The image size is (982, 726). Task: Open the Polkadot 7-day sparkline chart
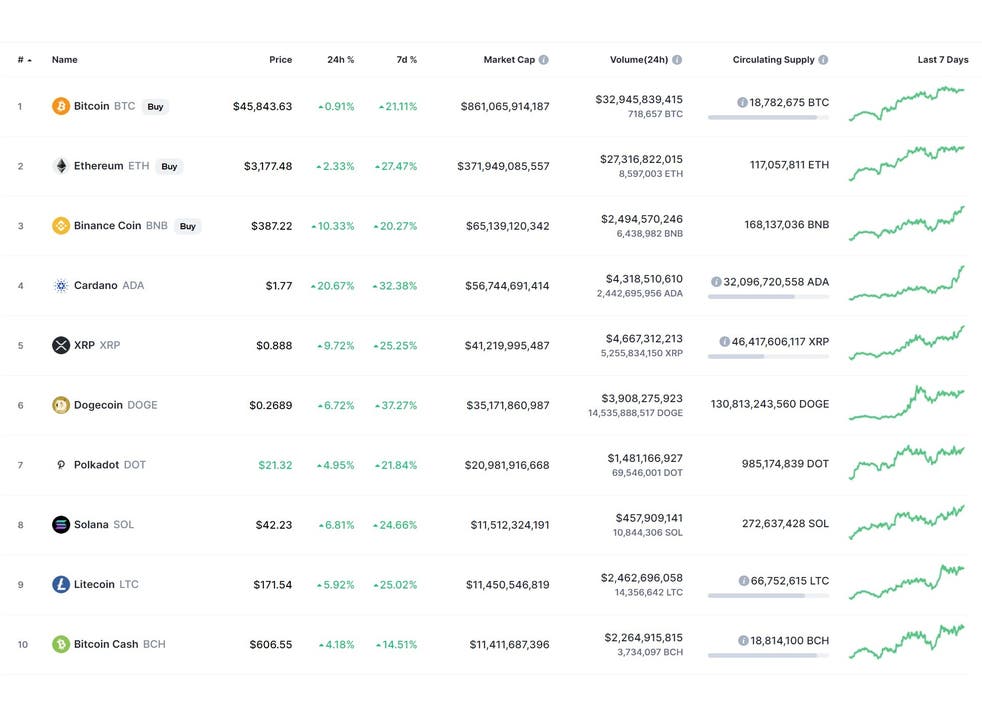[x=907, y=462]
